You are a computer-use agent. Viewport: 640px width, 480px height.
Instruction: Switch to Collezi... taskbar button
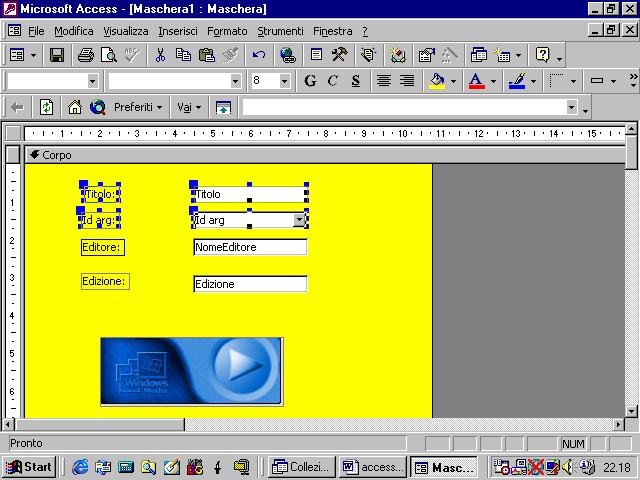click(302, 467)
